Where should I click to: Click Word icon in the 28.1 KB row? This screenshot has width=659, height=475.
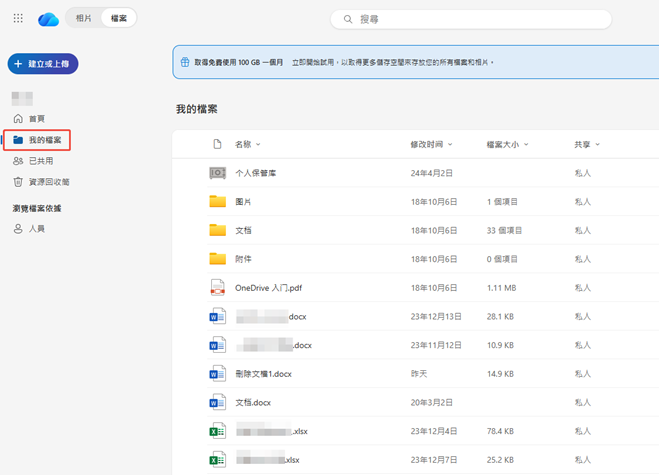point(218,316)
